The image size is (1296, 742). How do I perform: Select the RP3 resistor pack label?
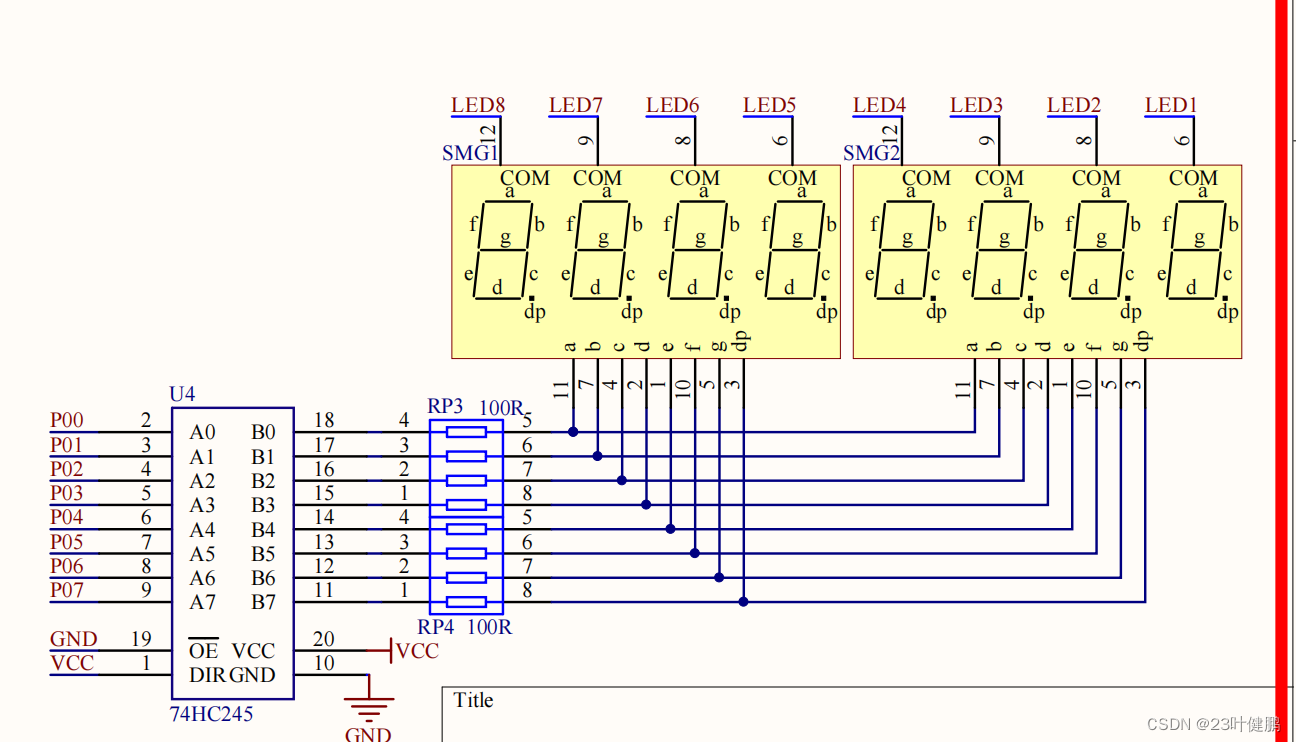click(x=445, y=407)
